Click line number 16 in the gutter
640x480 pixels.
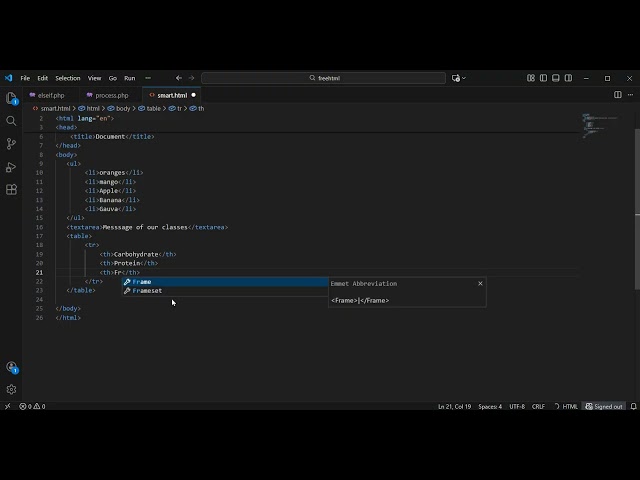(39, 227)
